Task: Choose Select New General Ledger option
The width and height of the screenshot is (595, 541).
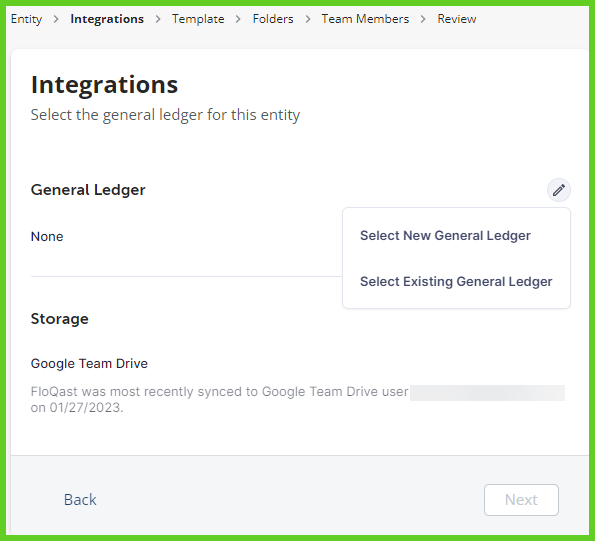Action: pos(445,236)
